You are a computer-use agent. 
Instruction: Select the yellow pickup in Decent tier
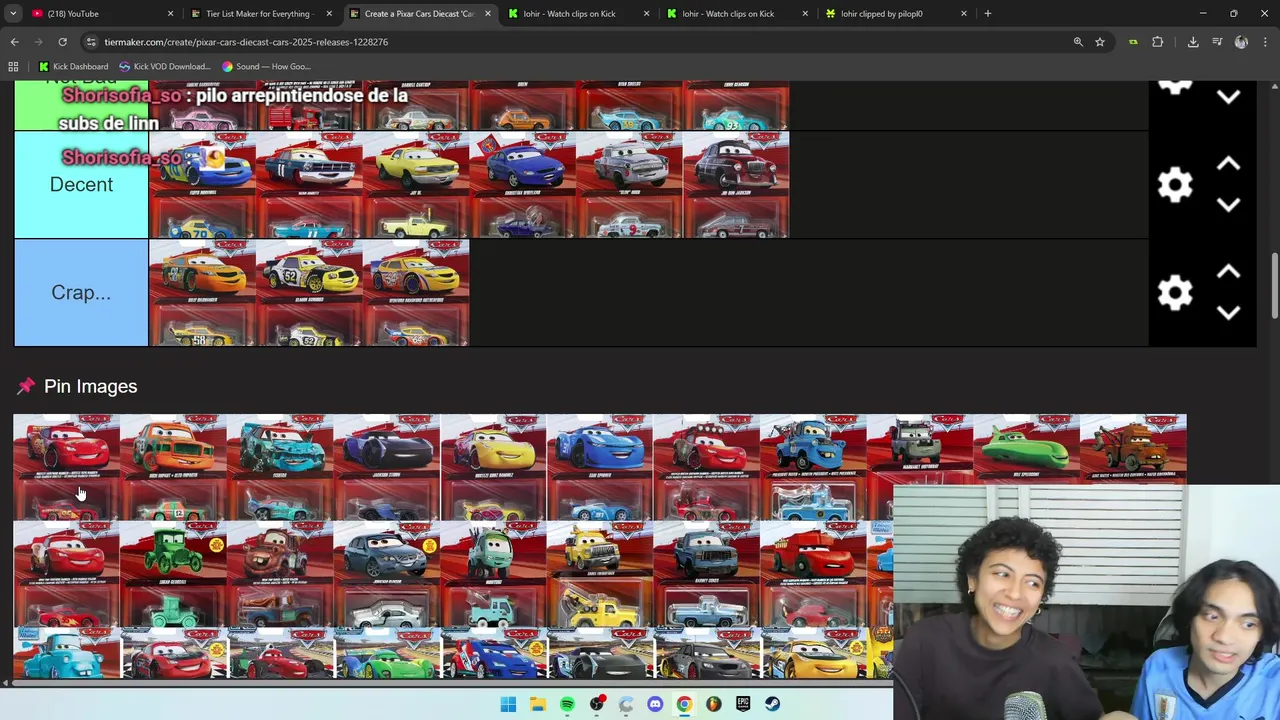416,185
